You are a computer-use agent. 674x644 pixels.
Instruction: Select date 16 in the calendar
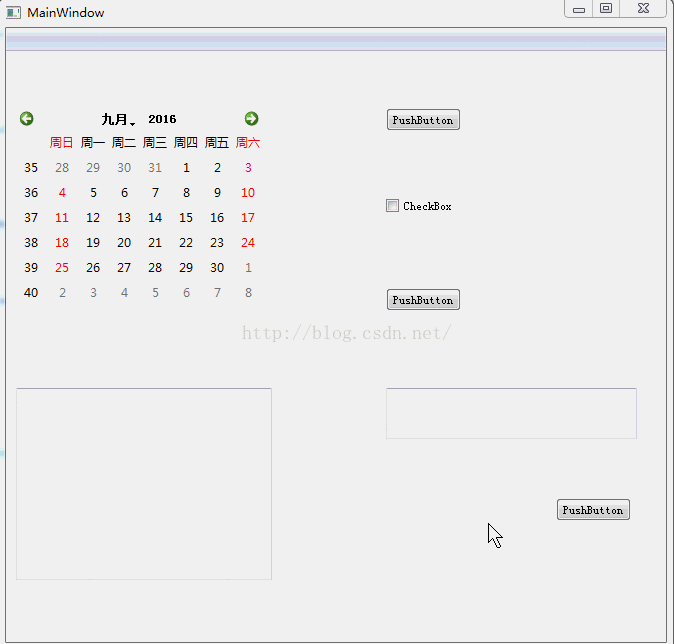[217, 218]
